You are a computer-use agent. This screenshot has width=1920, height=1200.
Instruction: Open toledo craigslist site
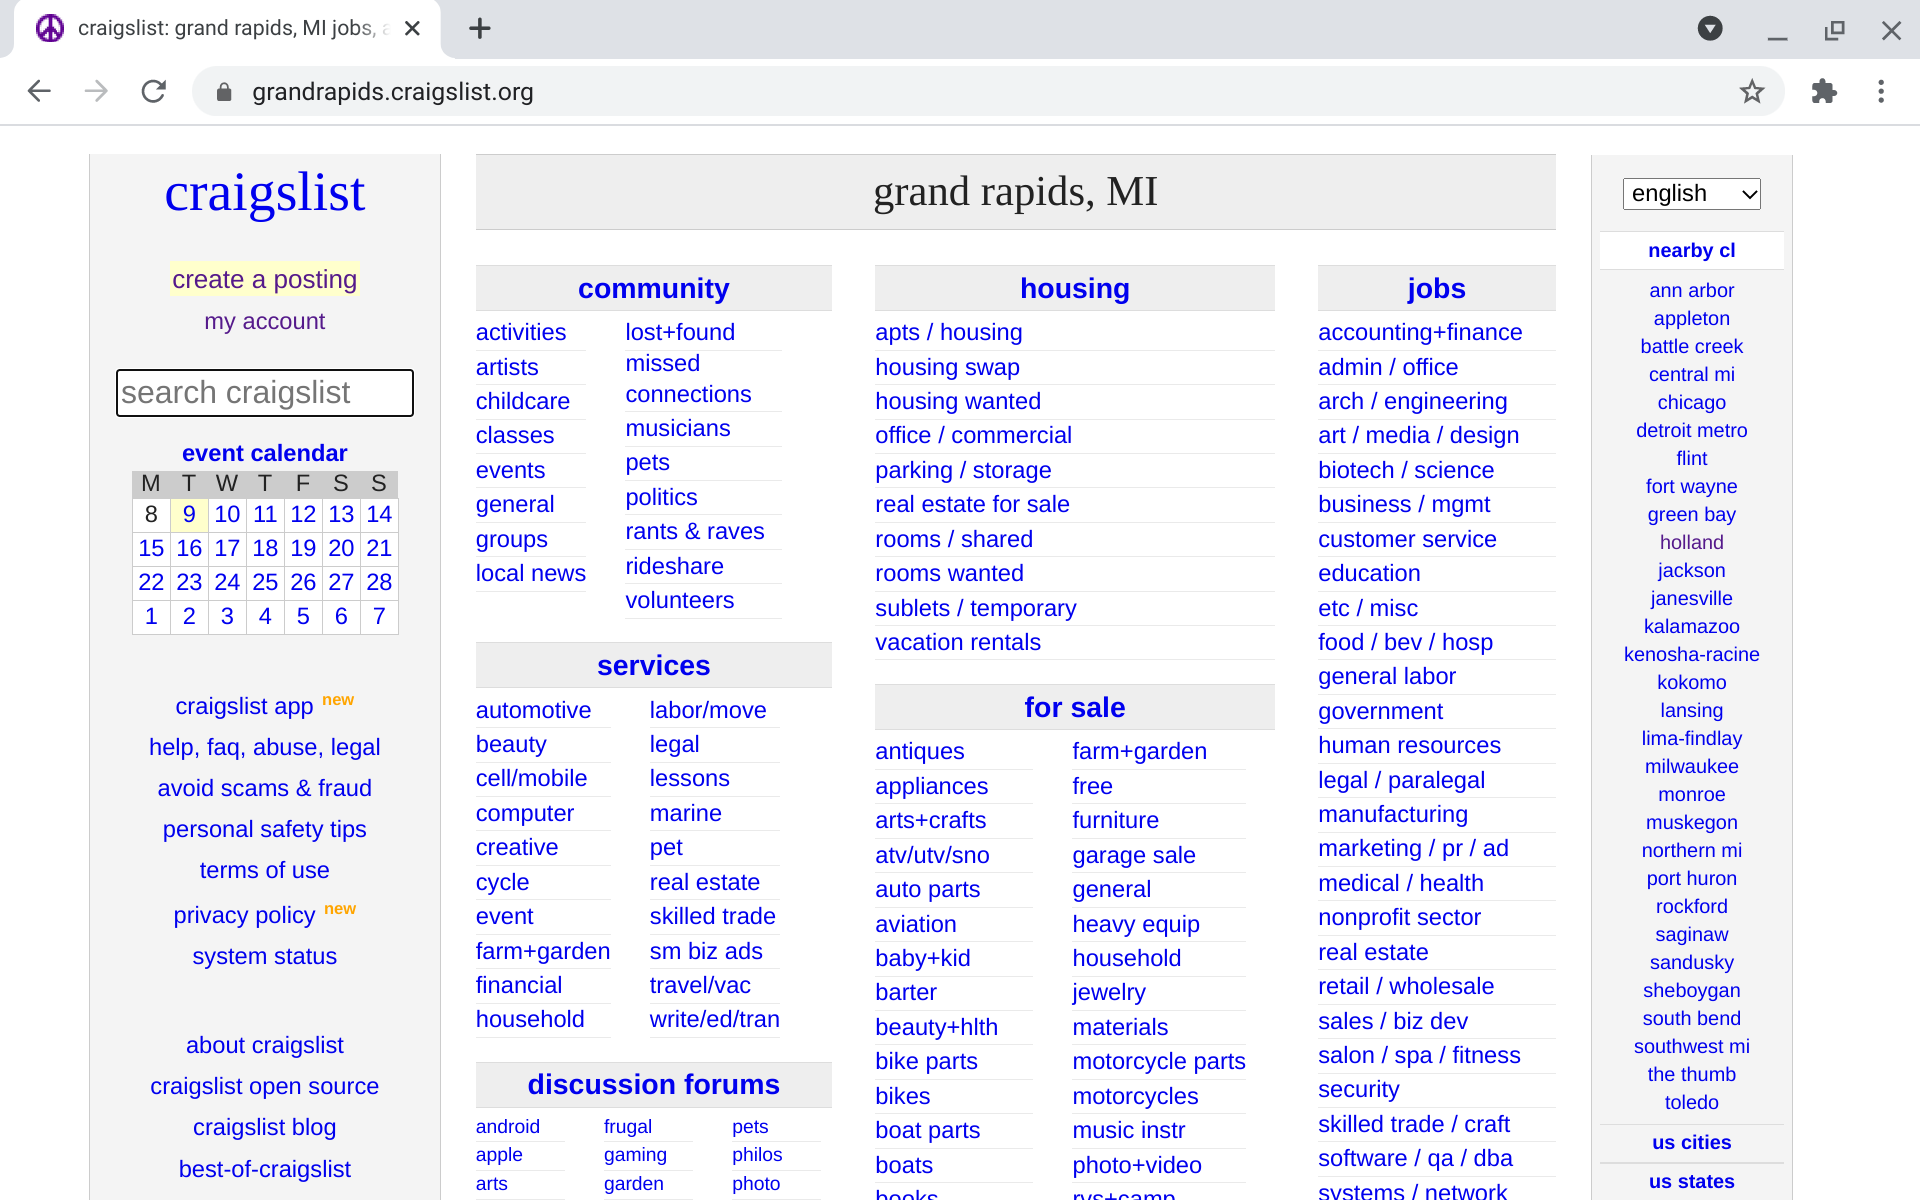(x=1691, y=1102)
